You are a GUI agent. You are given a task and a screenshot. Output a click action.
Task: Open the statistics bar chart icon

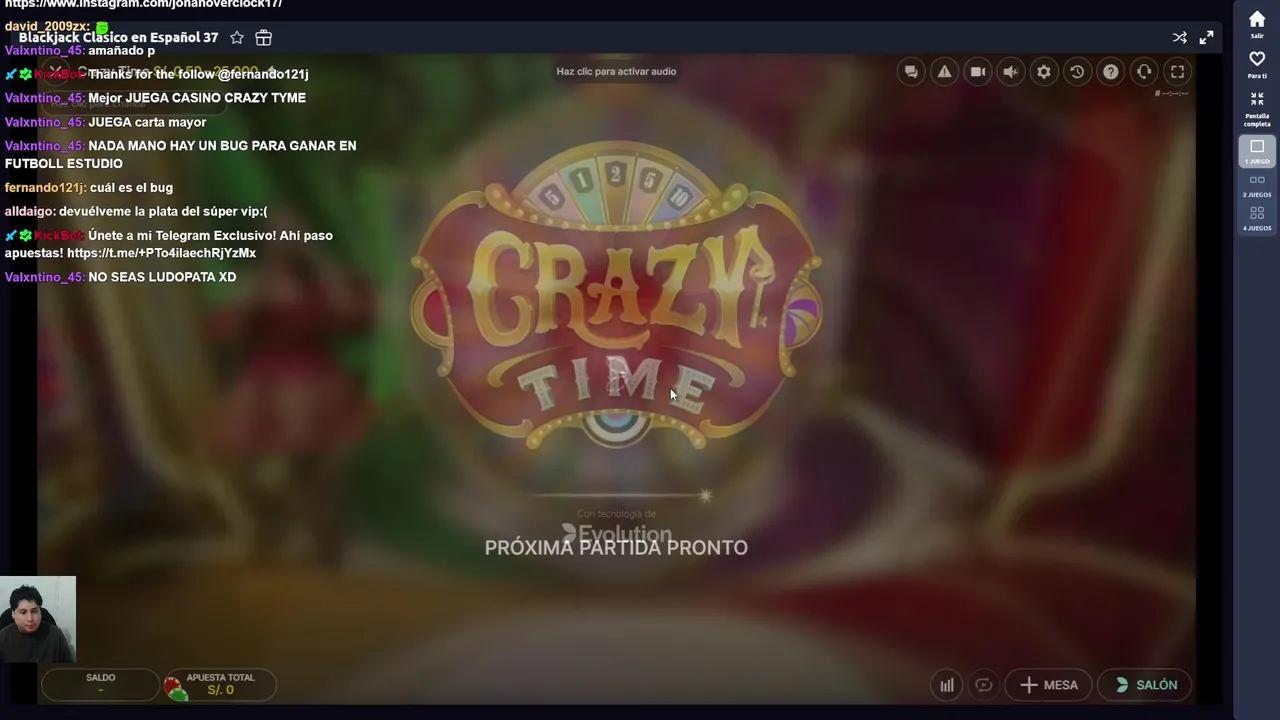point(946,685)
